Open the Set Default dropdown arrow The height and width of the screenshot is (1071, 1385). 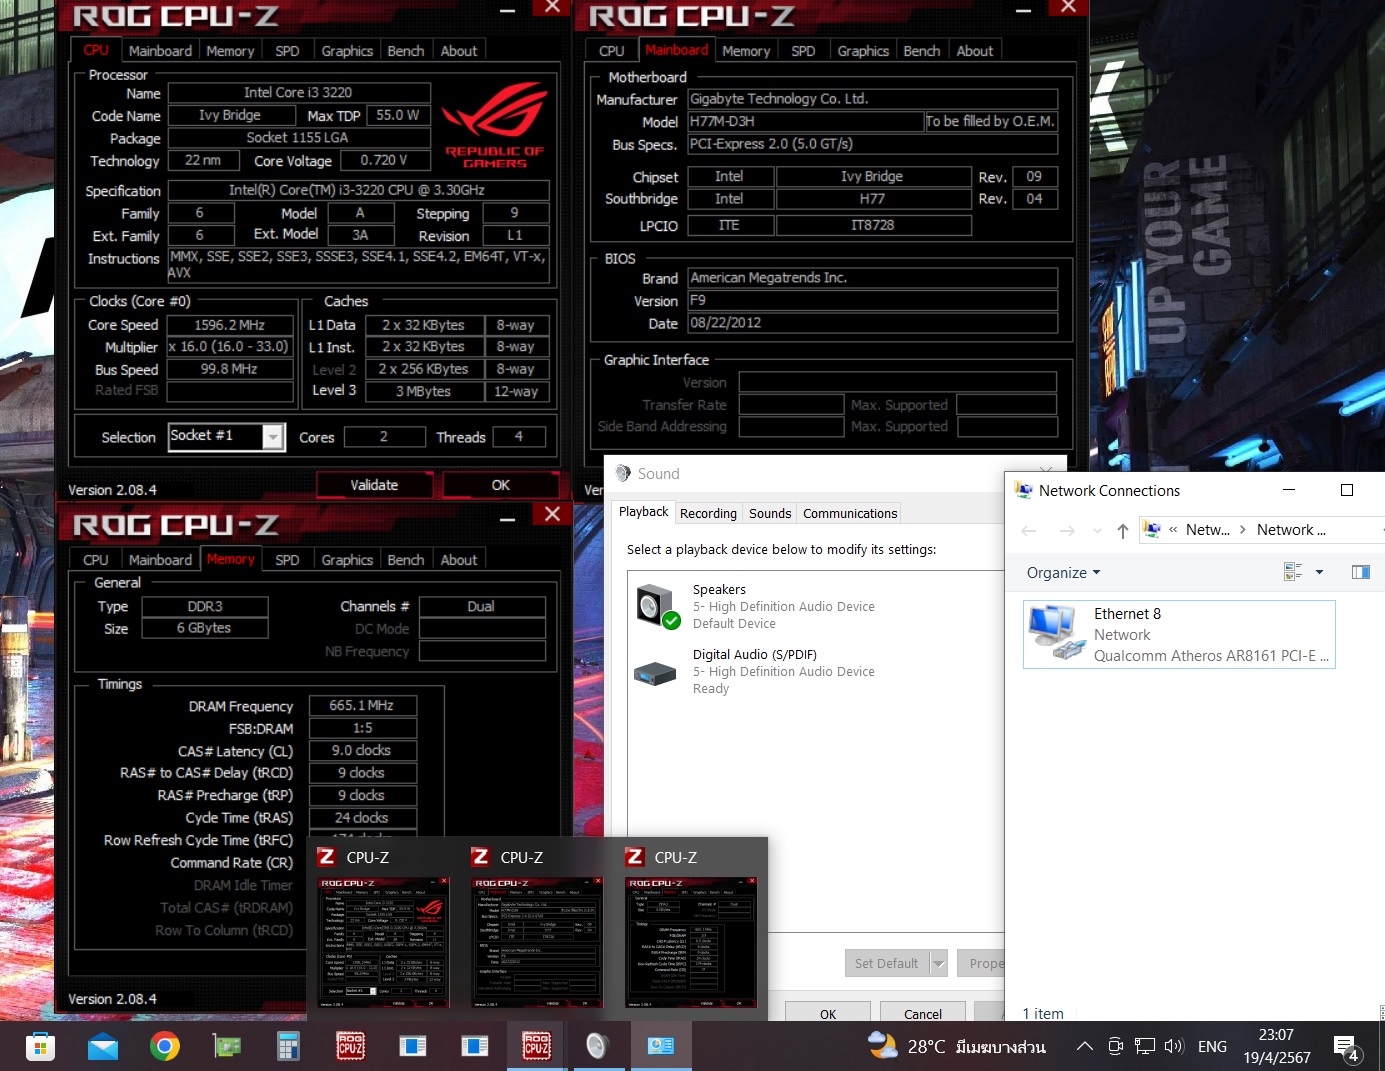click(938, 963)
